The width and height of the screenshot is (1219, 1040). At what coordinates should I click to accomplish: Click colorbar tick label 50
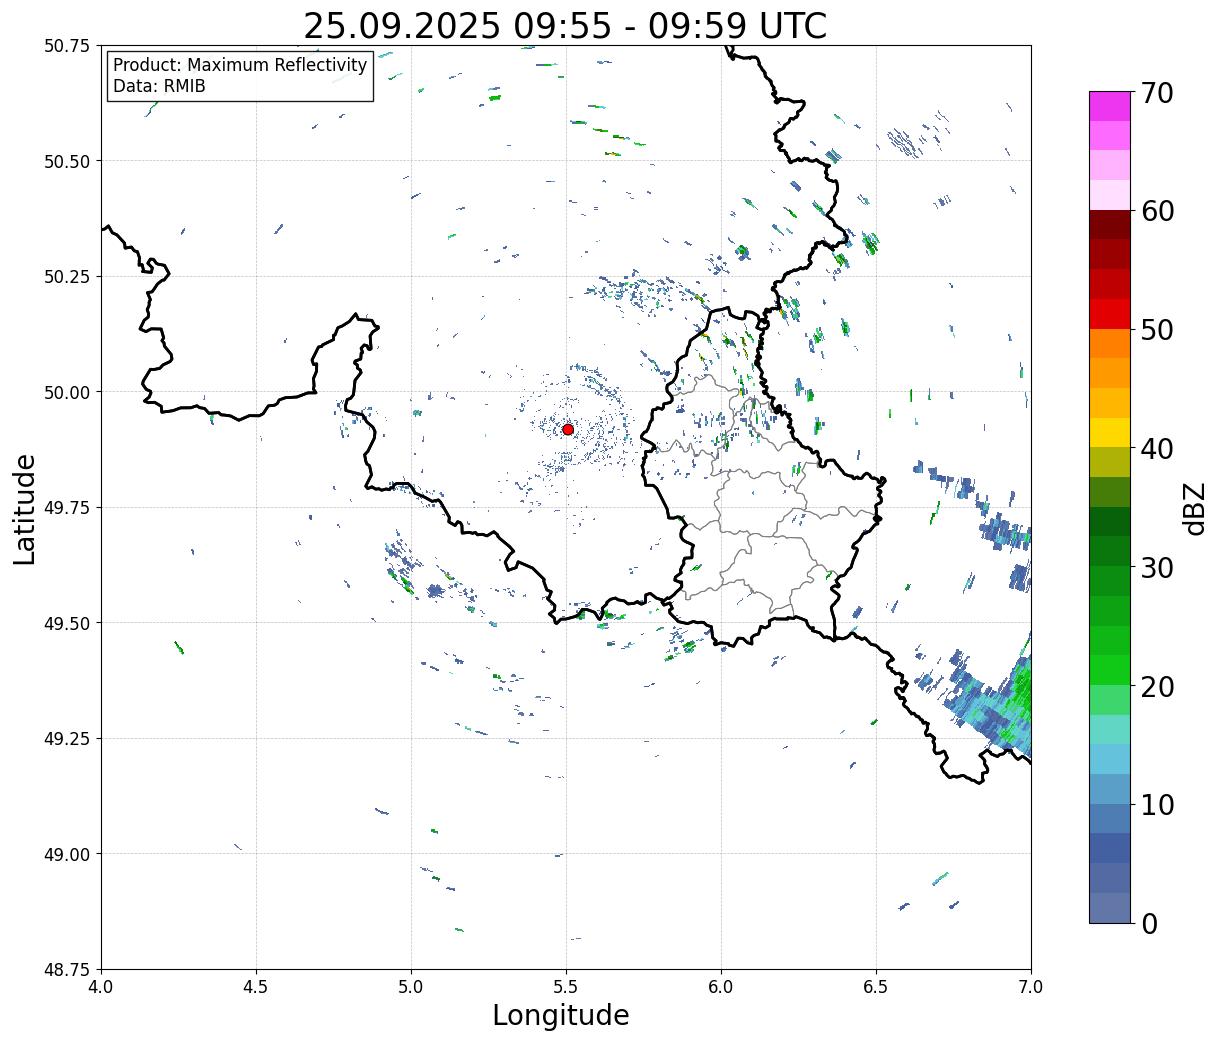tap(1157, 330)
